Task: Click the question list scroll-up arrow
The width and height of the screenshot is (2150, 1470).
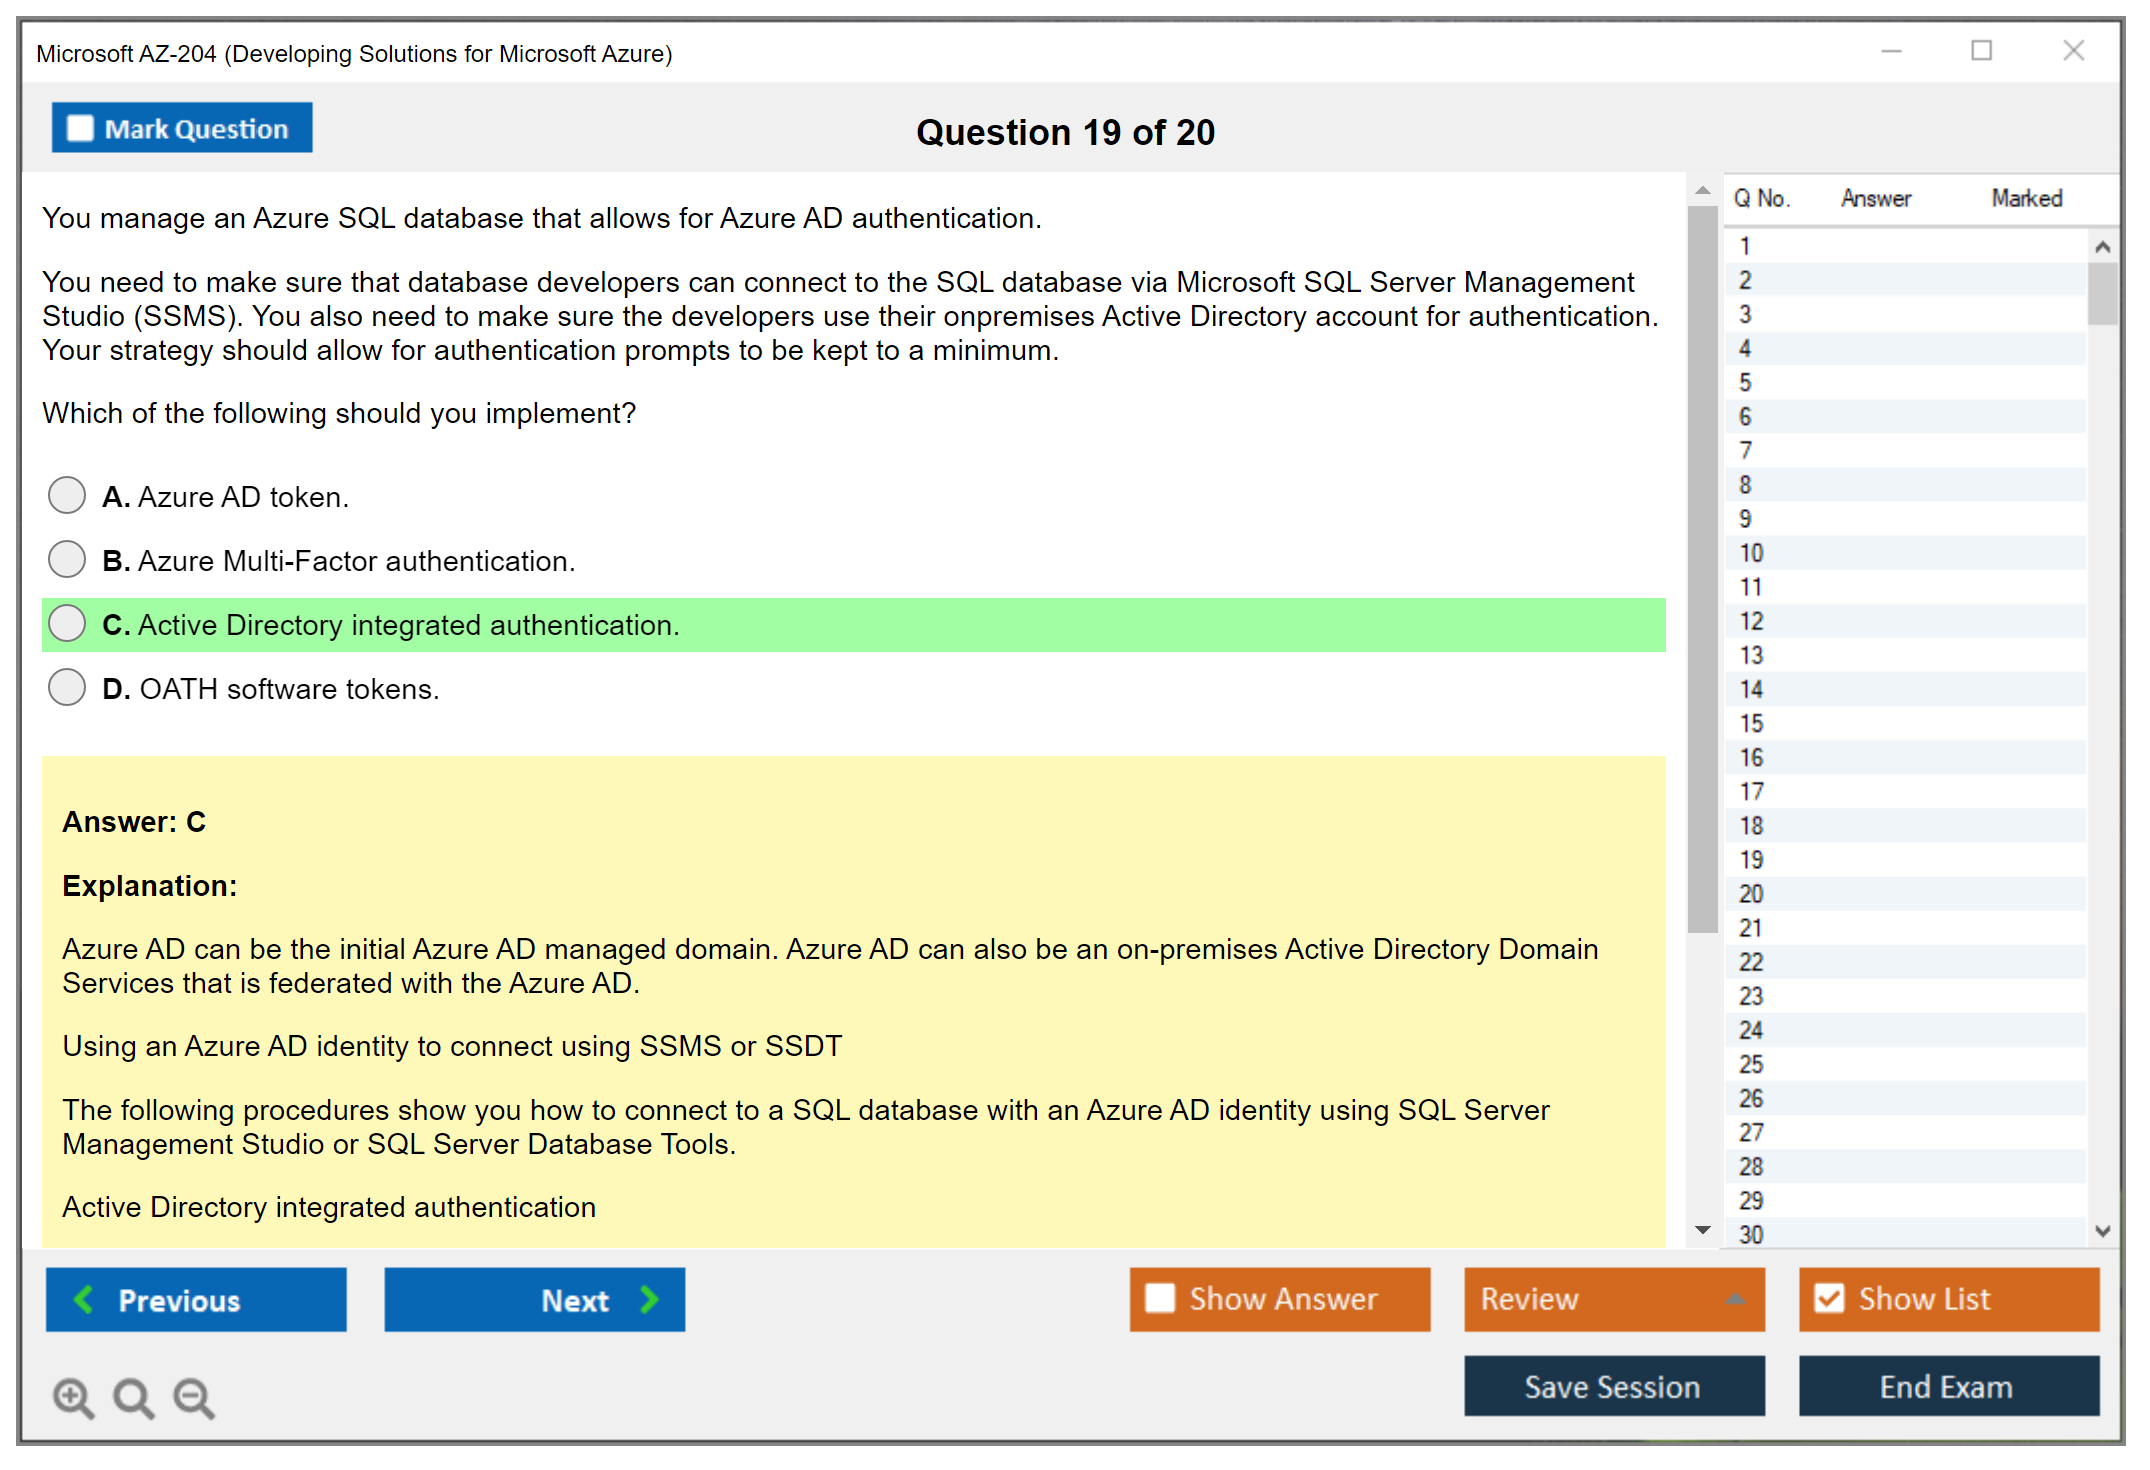Action: [x=2102, y=247]
